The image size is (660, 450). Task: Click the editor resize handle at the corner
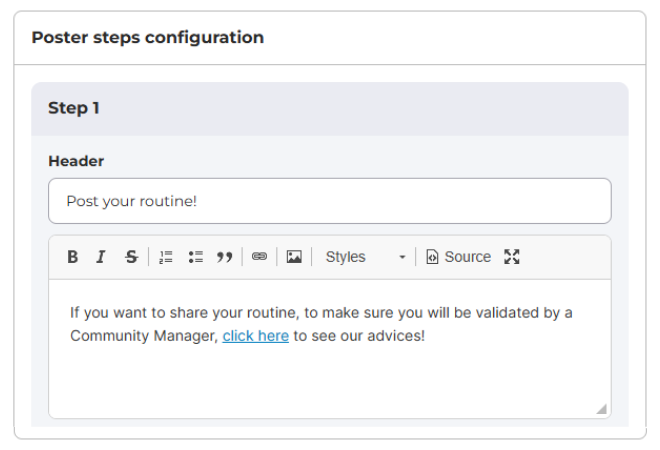click(601, 408)
